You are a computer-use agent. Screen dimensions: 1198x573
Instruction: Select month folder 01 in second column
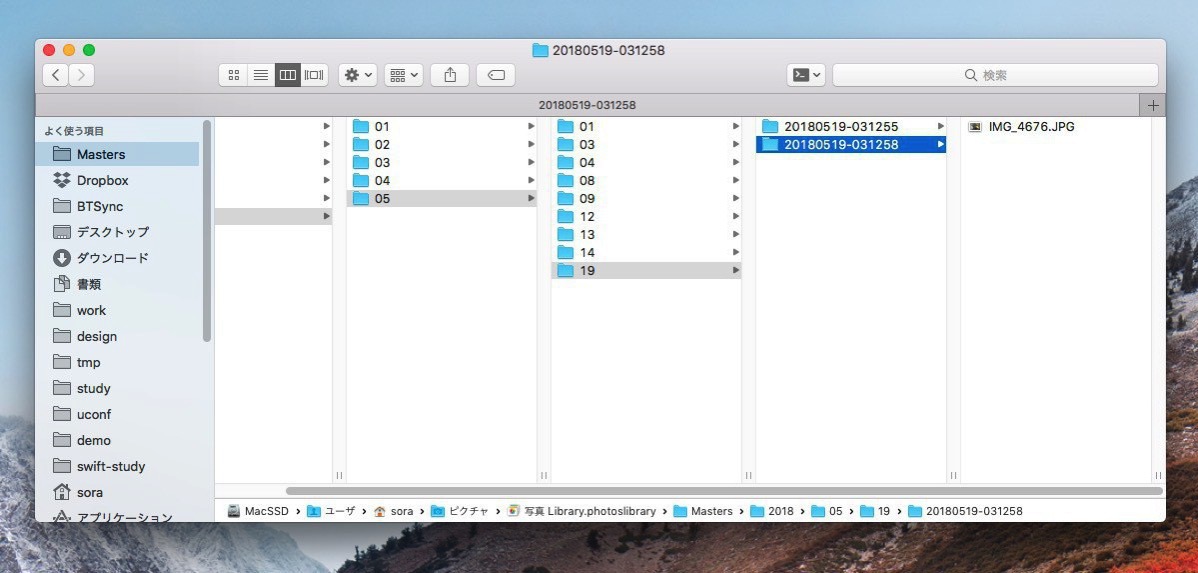click(x=442, y=127)
